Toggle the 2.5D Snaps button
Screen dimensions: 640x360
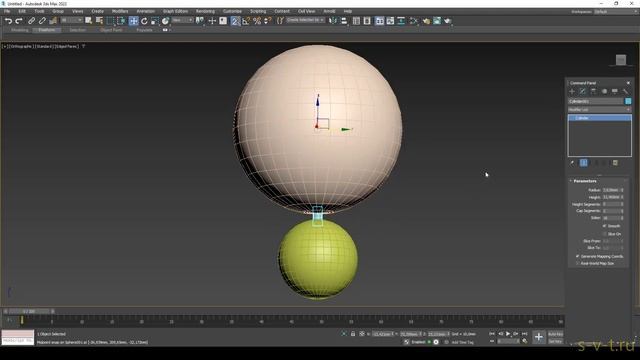pos(236,21)
